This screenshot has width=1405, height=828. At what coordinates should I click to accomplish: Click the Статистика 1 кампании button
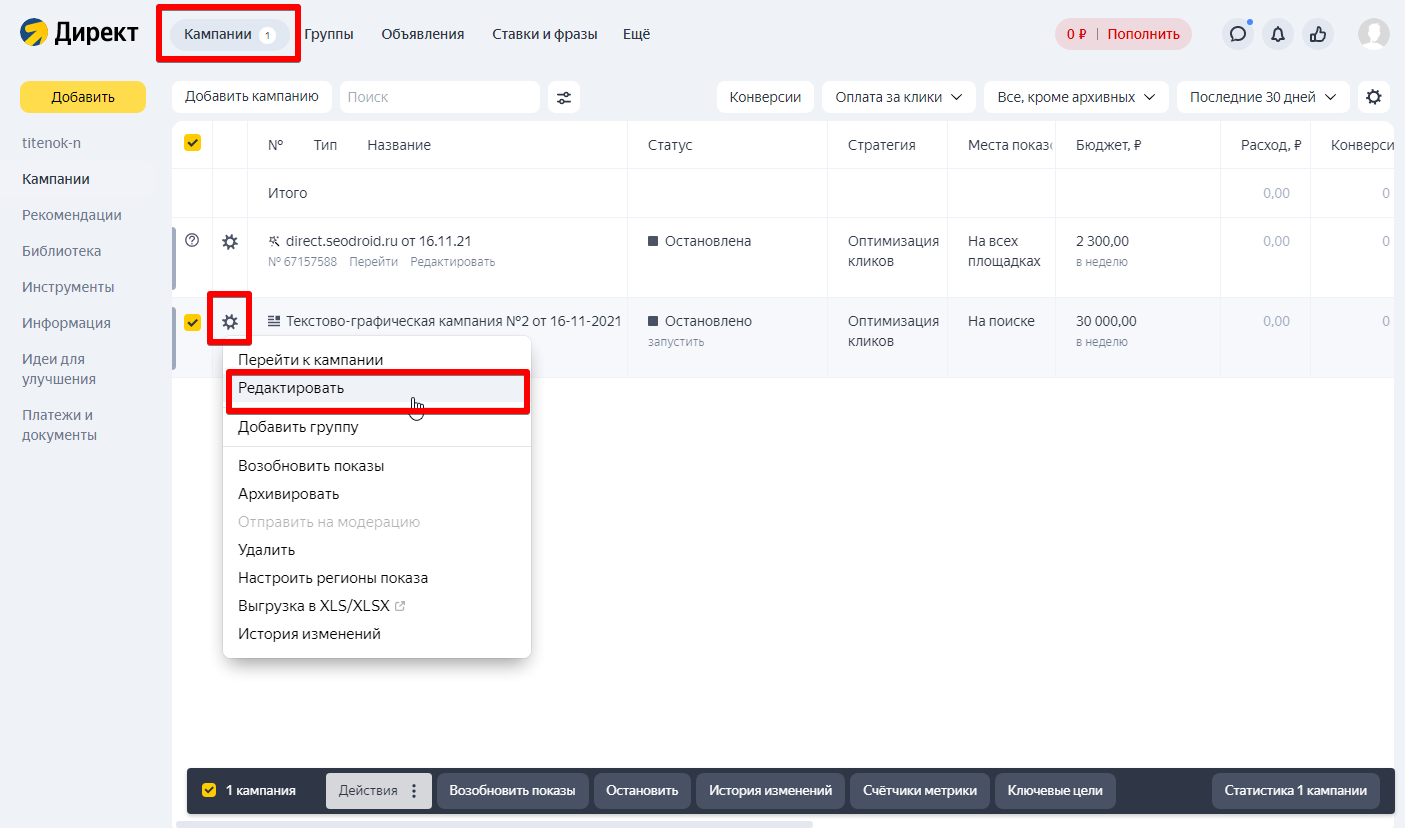coord(1296,790)
